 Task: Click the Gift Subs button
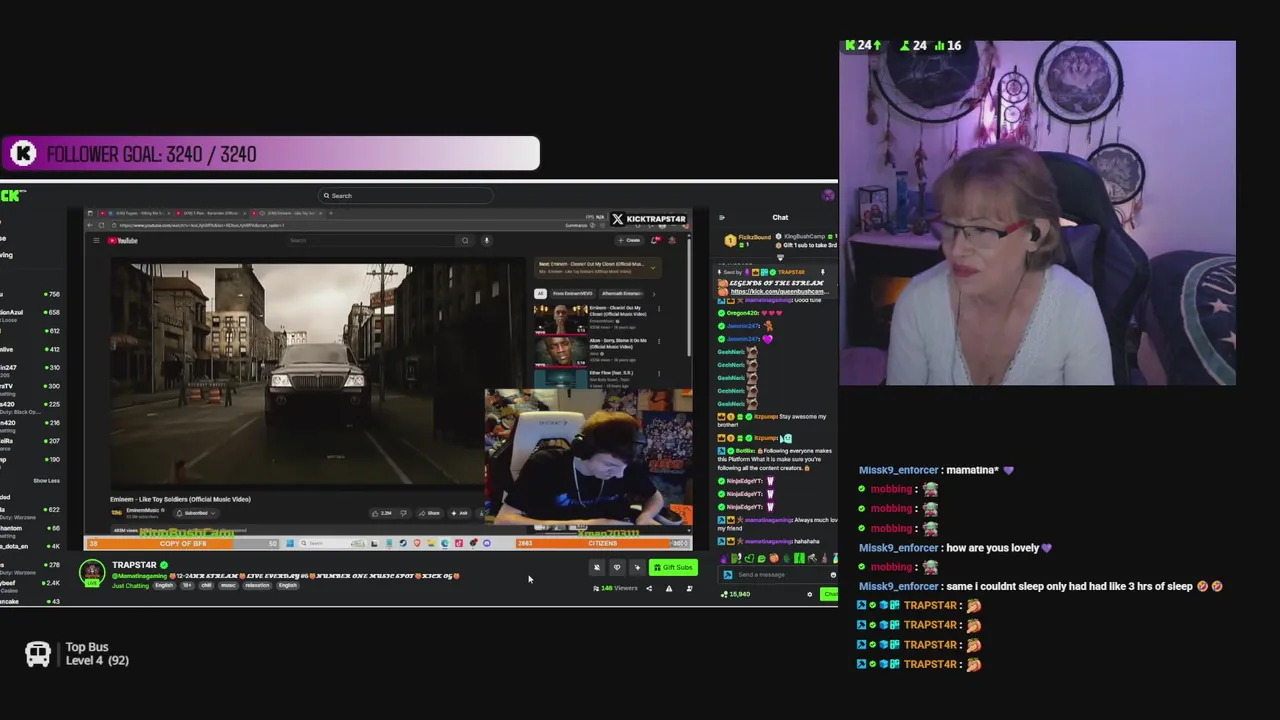point(672,568)
